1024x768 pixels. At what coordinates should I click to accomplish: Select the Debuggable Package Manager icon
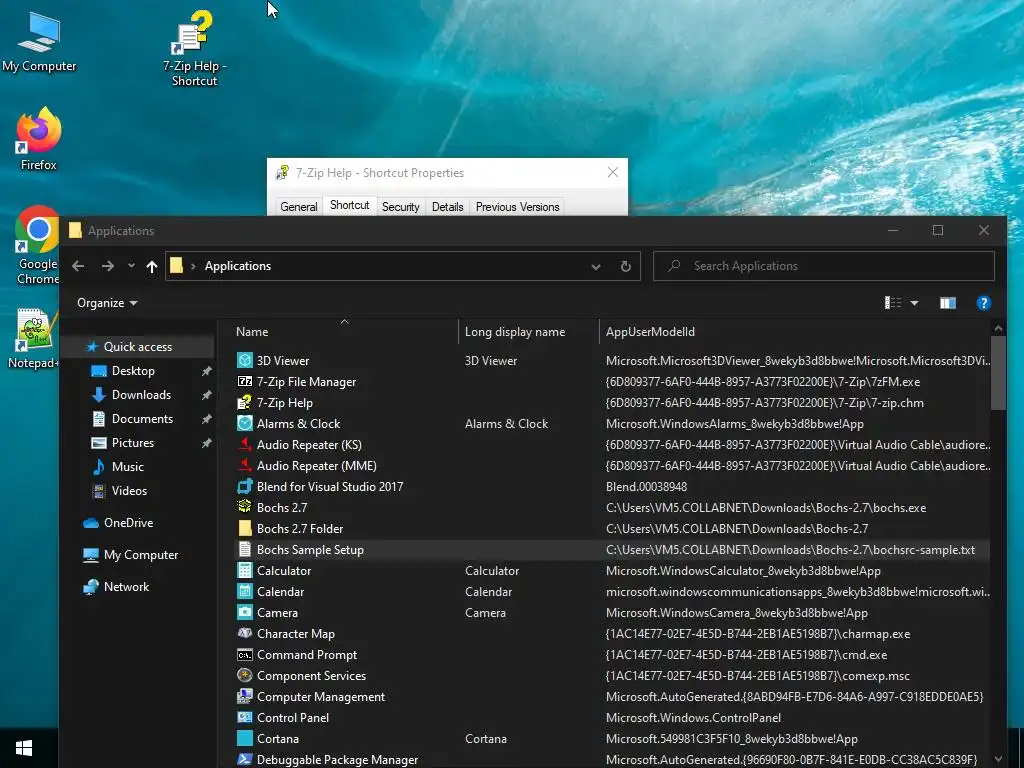(x=245, y=760)
